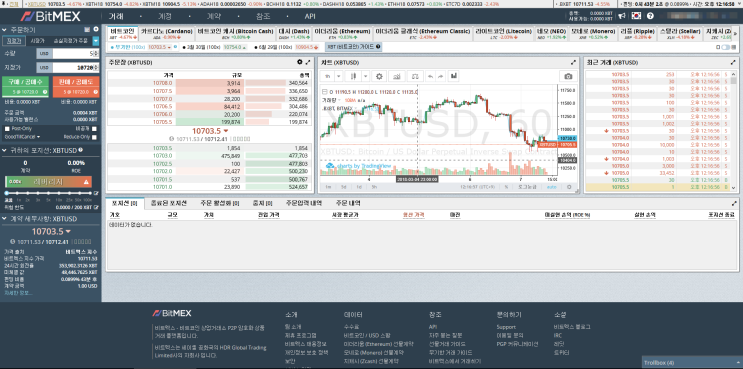
Task: Click the chart candlestick style icon
Action: (x=353, y=76)
